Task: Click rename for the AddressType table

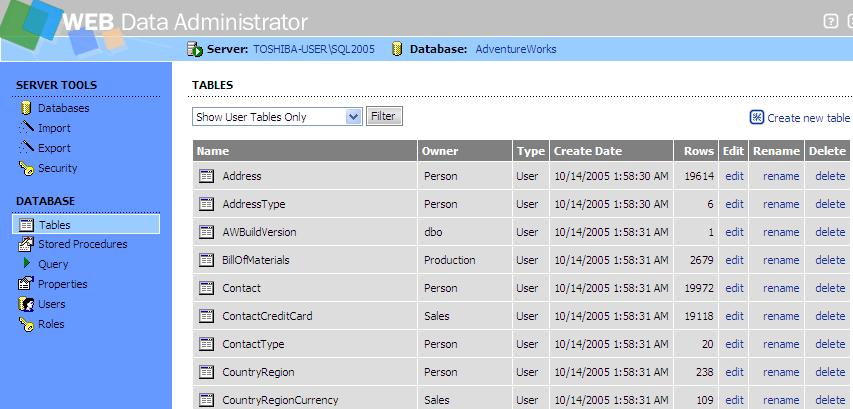Action: point(781,204)
